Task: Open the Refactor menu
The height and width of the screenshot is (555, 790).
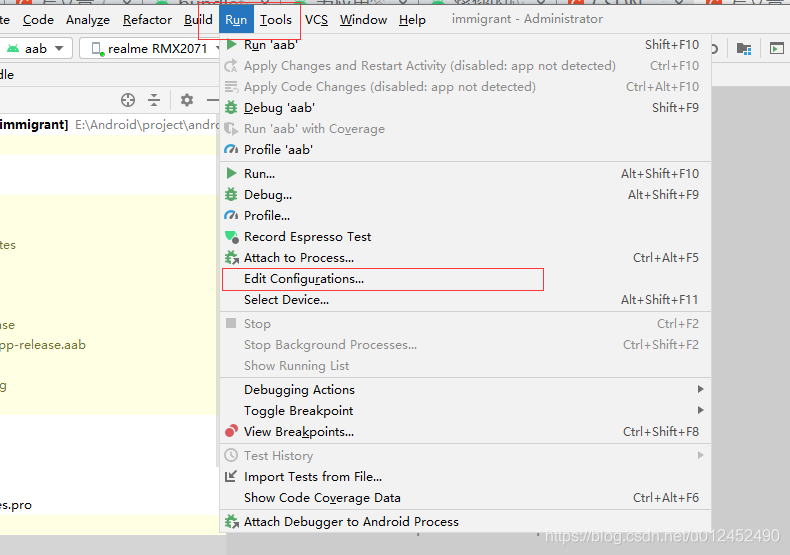Action: [x=147, y=20]
